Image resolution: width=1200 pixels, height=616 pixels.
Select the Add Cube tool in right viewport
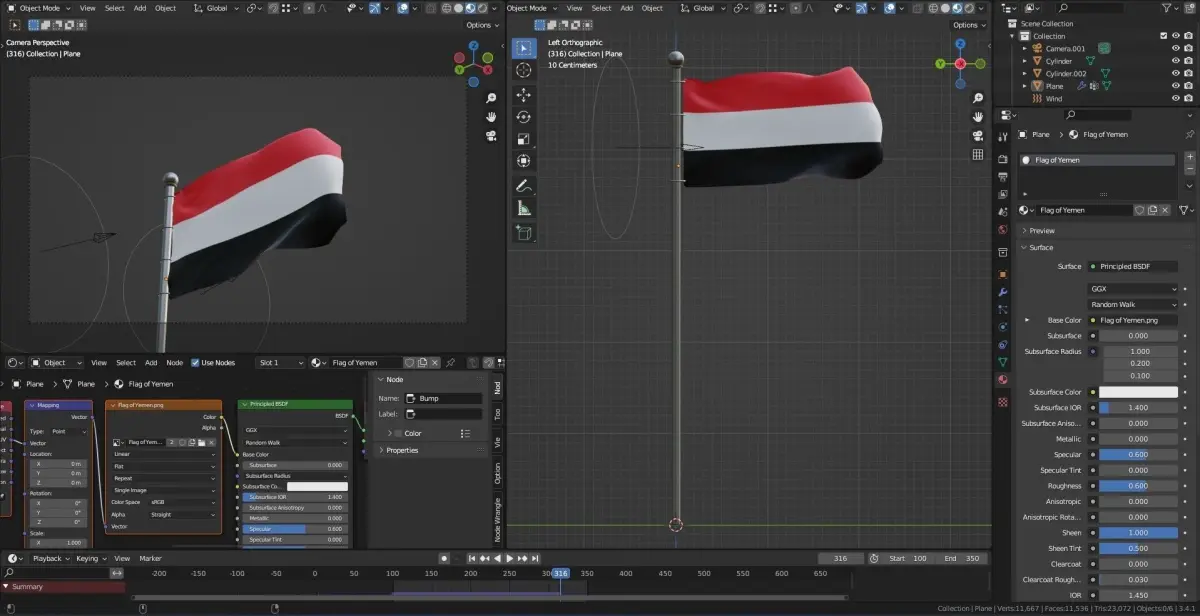coord(524,232)
